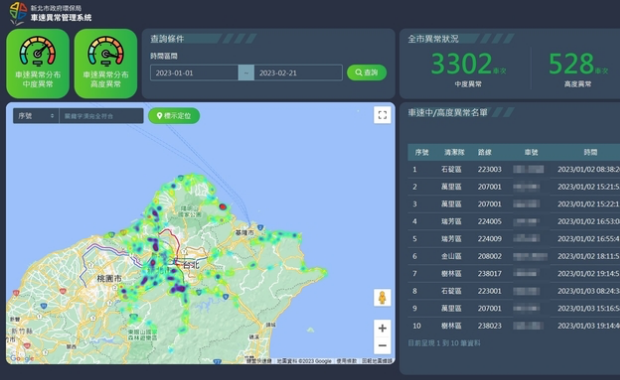620x380 pixels.
Task: Select row 1 route 223003
Action: 490,169
